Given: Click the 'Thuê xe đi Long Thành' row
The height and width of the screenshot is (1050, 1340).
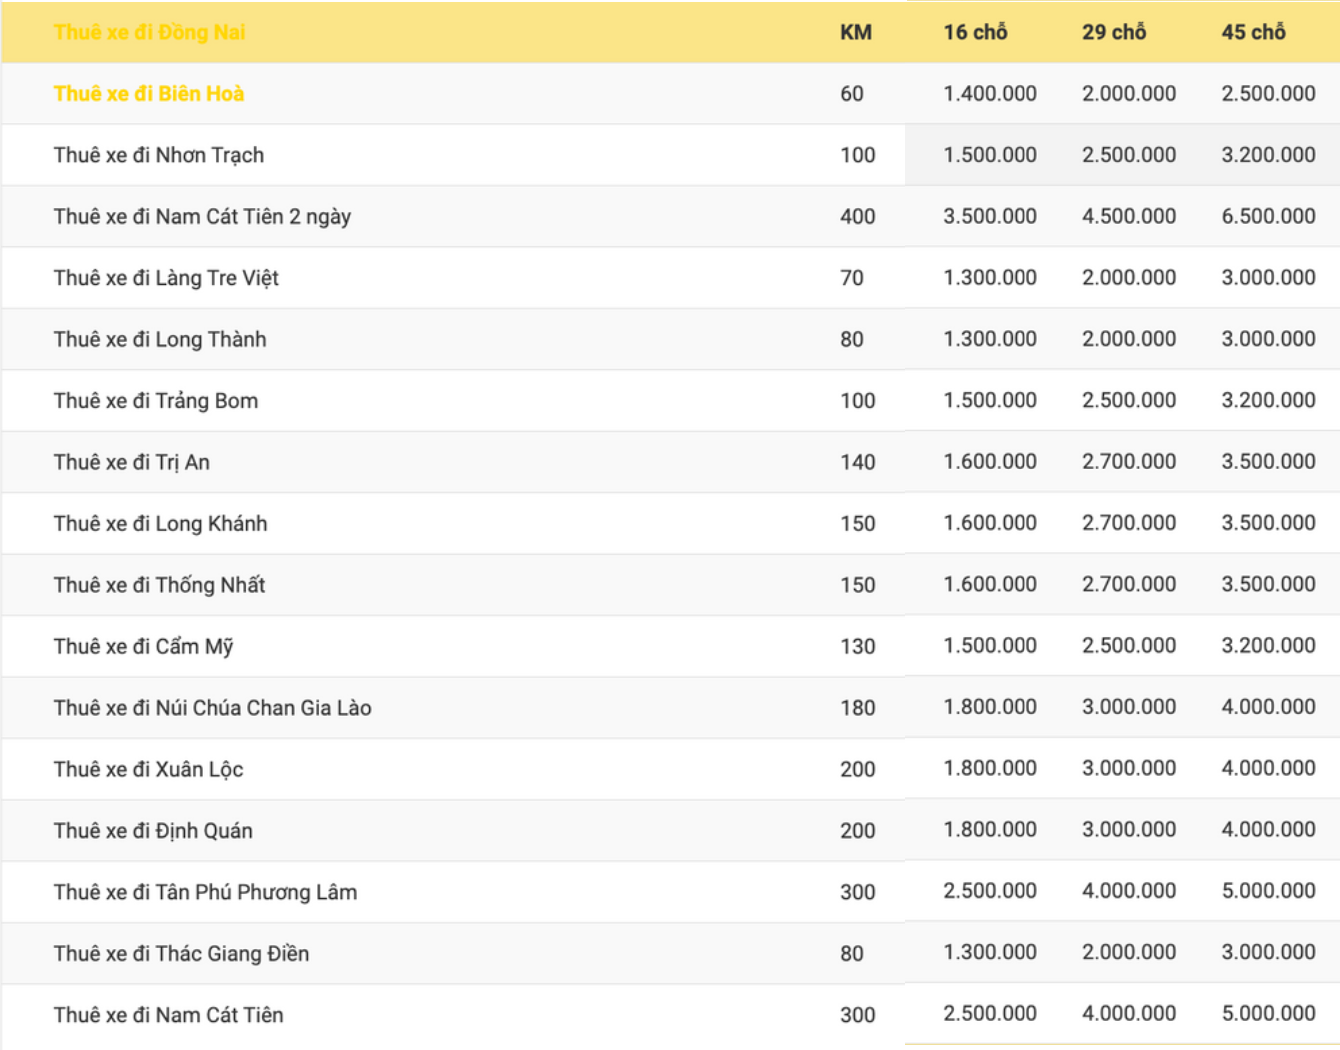Looking at the screenshot, I should click(160, 339).
